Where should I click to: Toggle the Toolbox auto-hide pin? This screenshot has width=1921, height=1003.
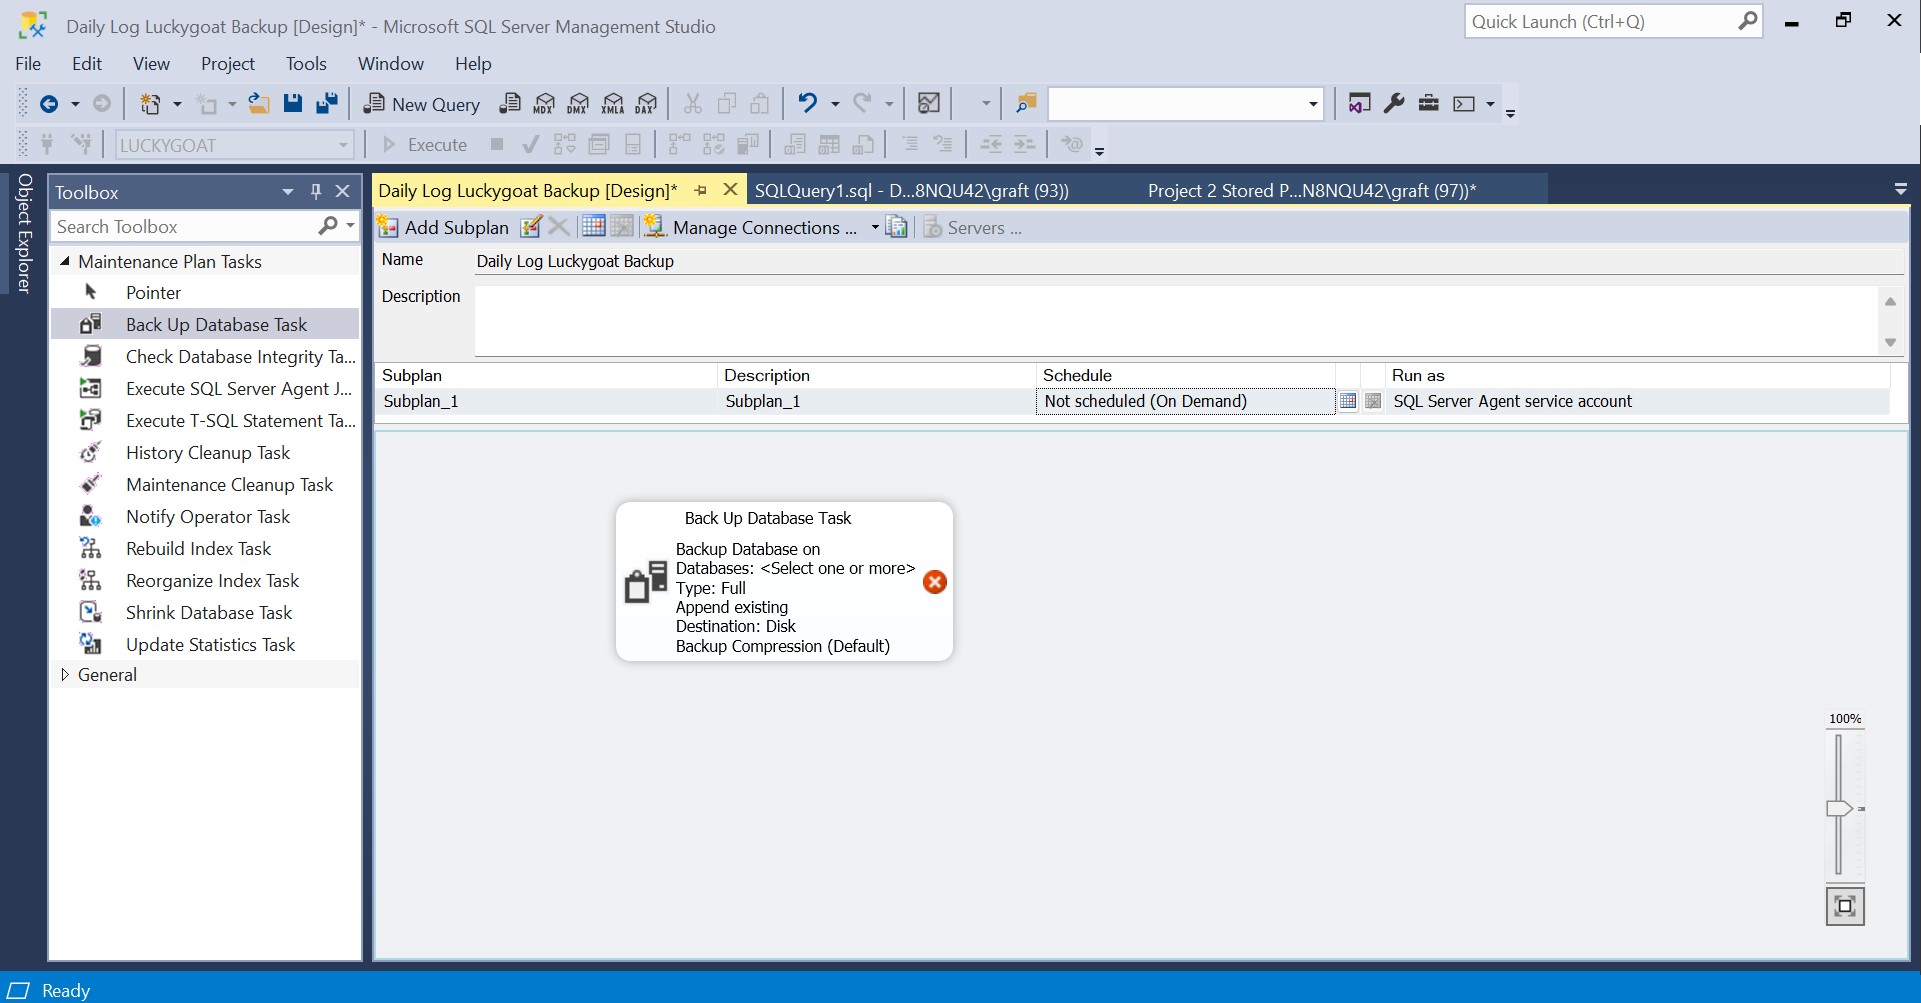316,191
